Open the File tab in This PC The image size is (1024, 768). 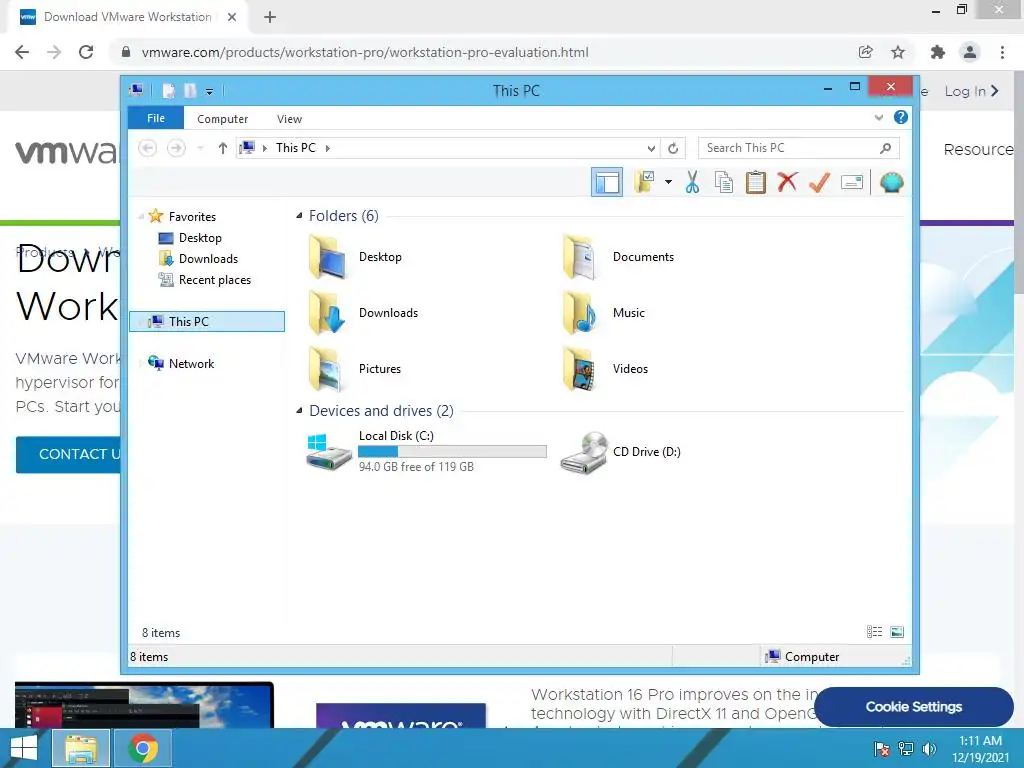tap(156, 118)
